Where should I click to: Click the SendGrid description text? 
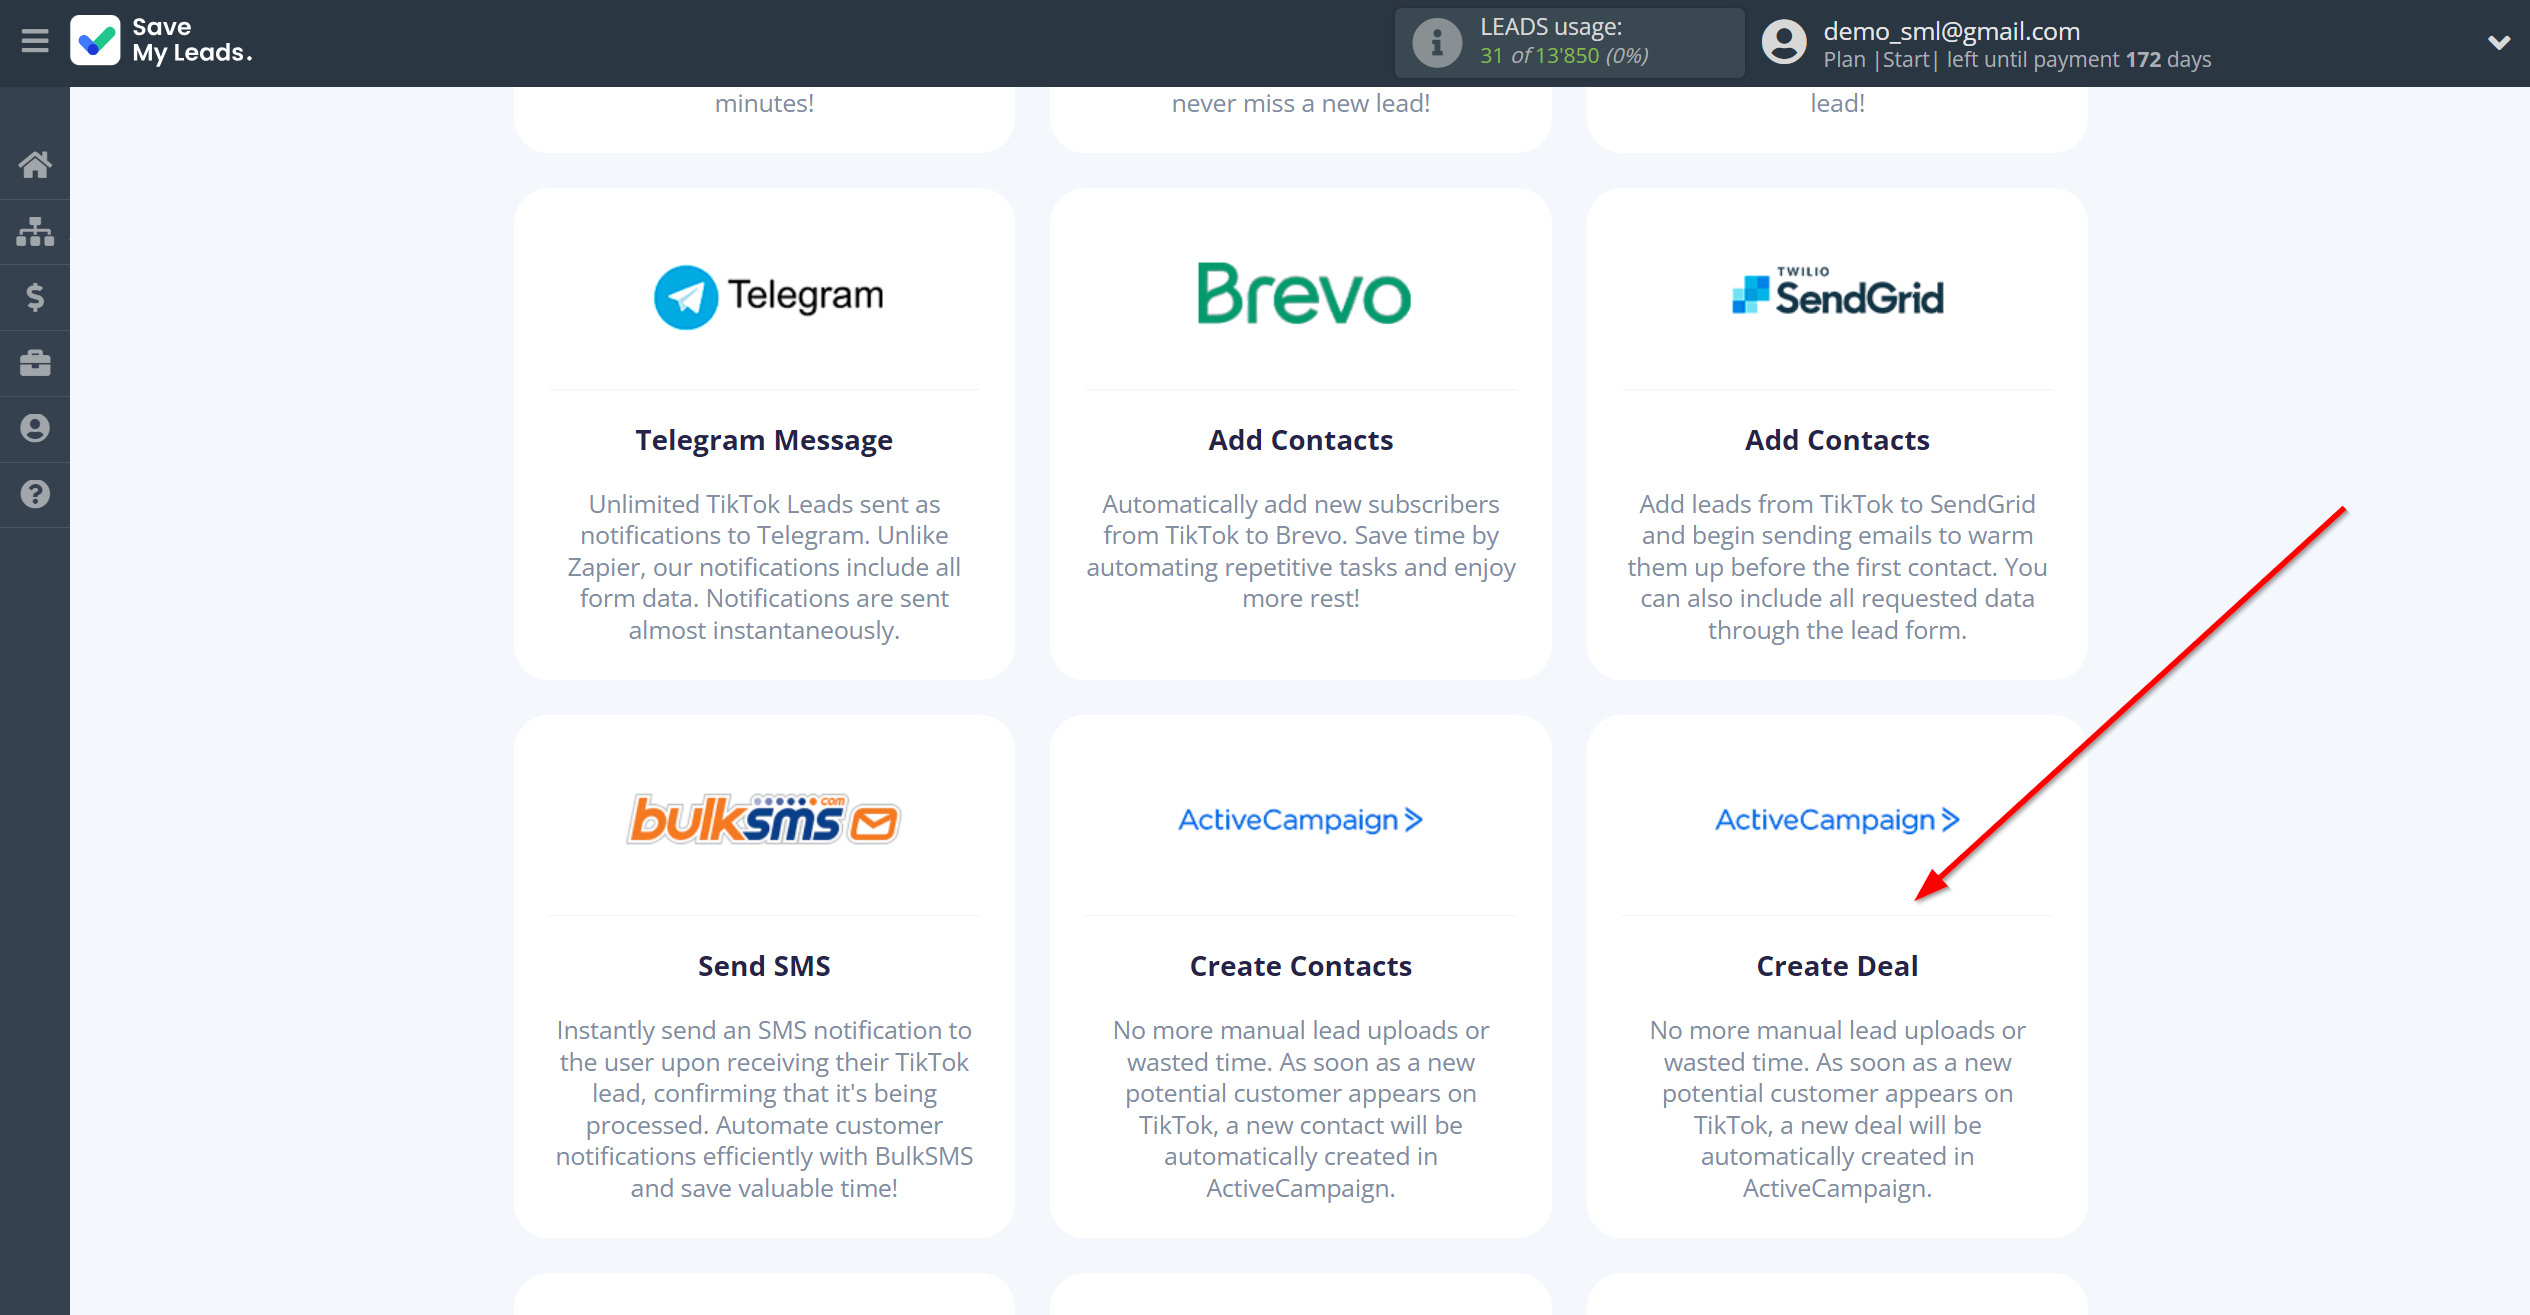(1837, 567)
